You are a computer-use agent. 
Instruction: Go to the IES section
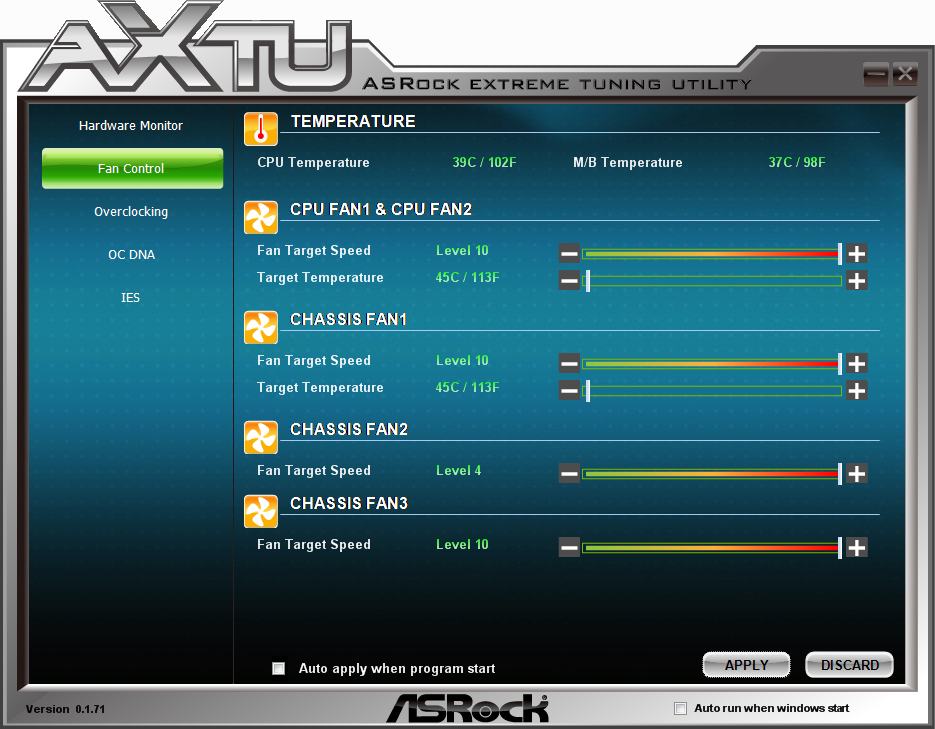(131, 297)
